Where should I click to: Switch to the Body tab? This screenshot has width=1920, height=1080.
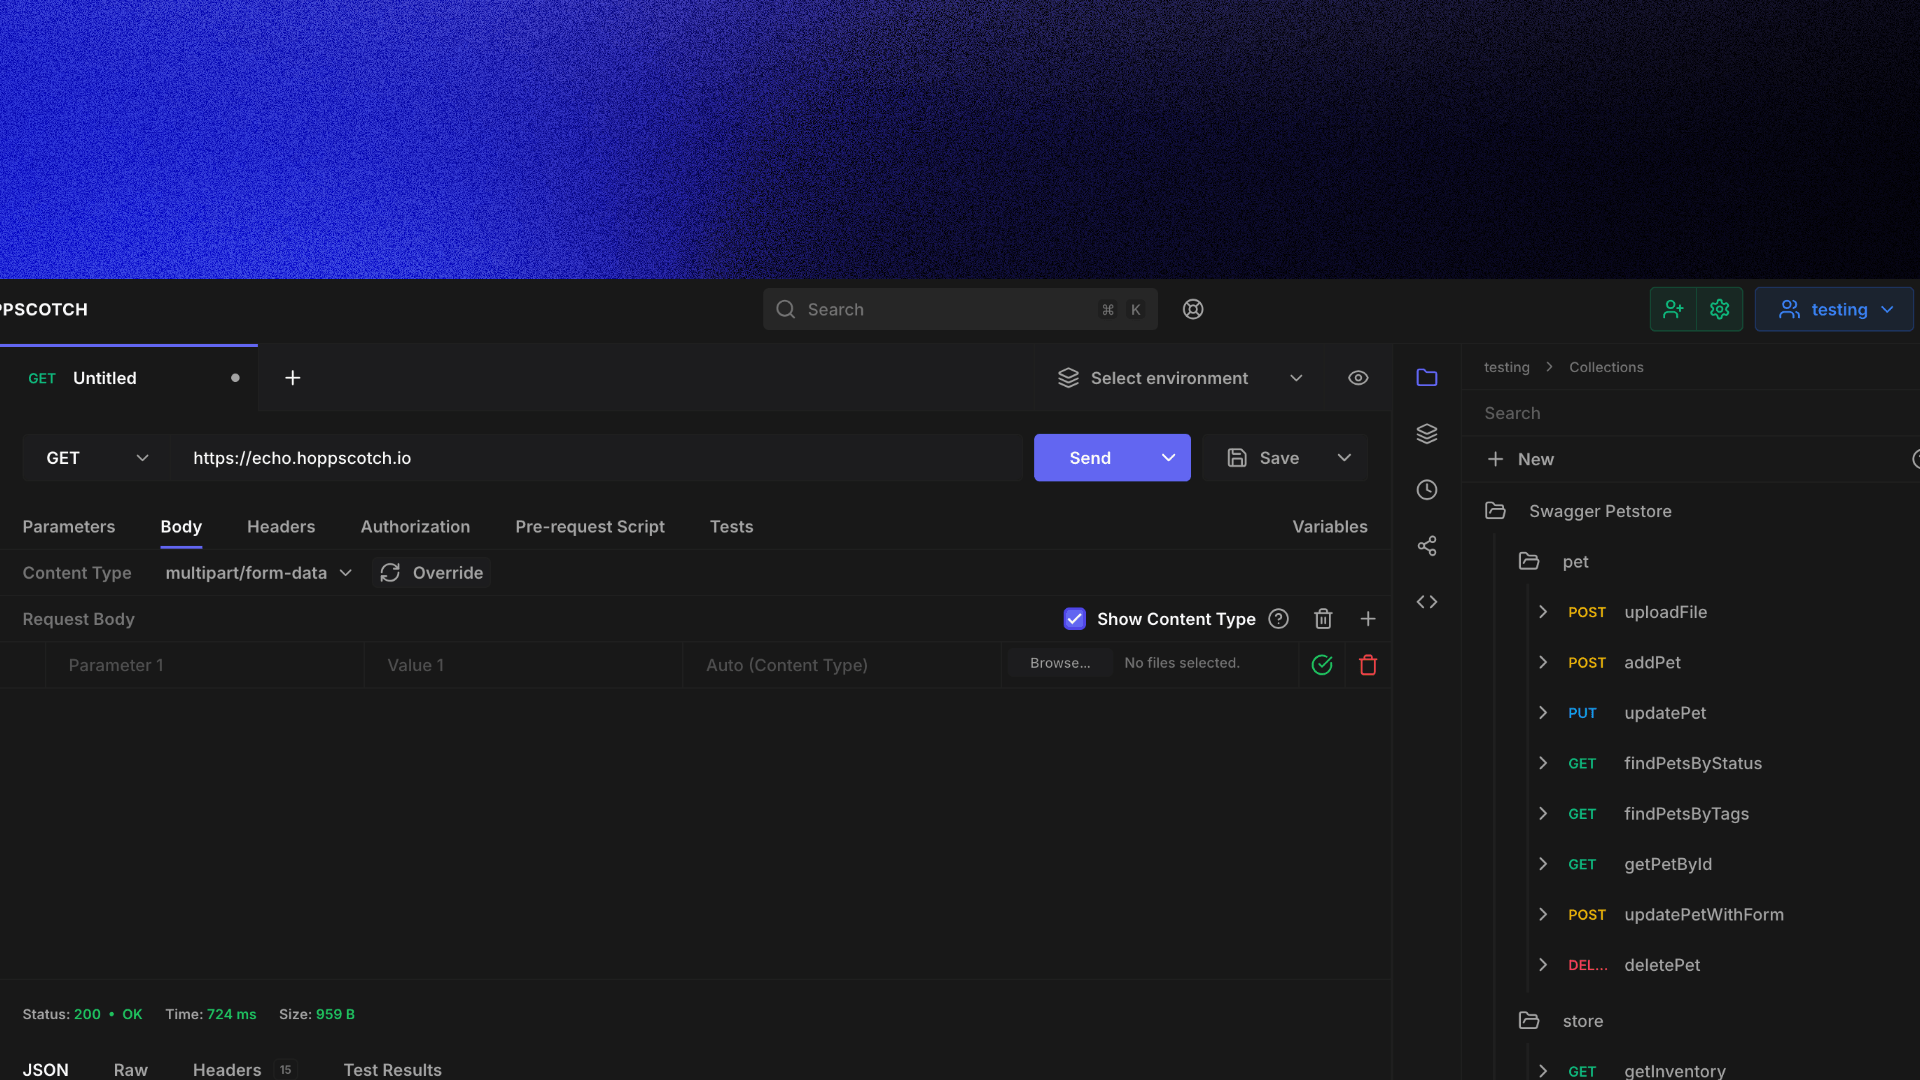(181, 526)
